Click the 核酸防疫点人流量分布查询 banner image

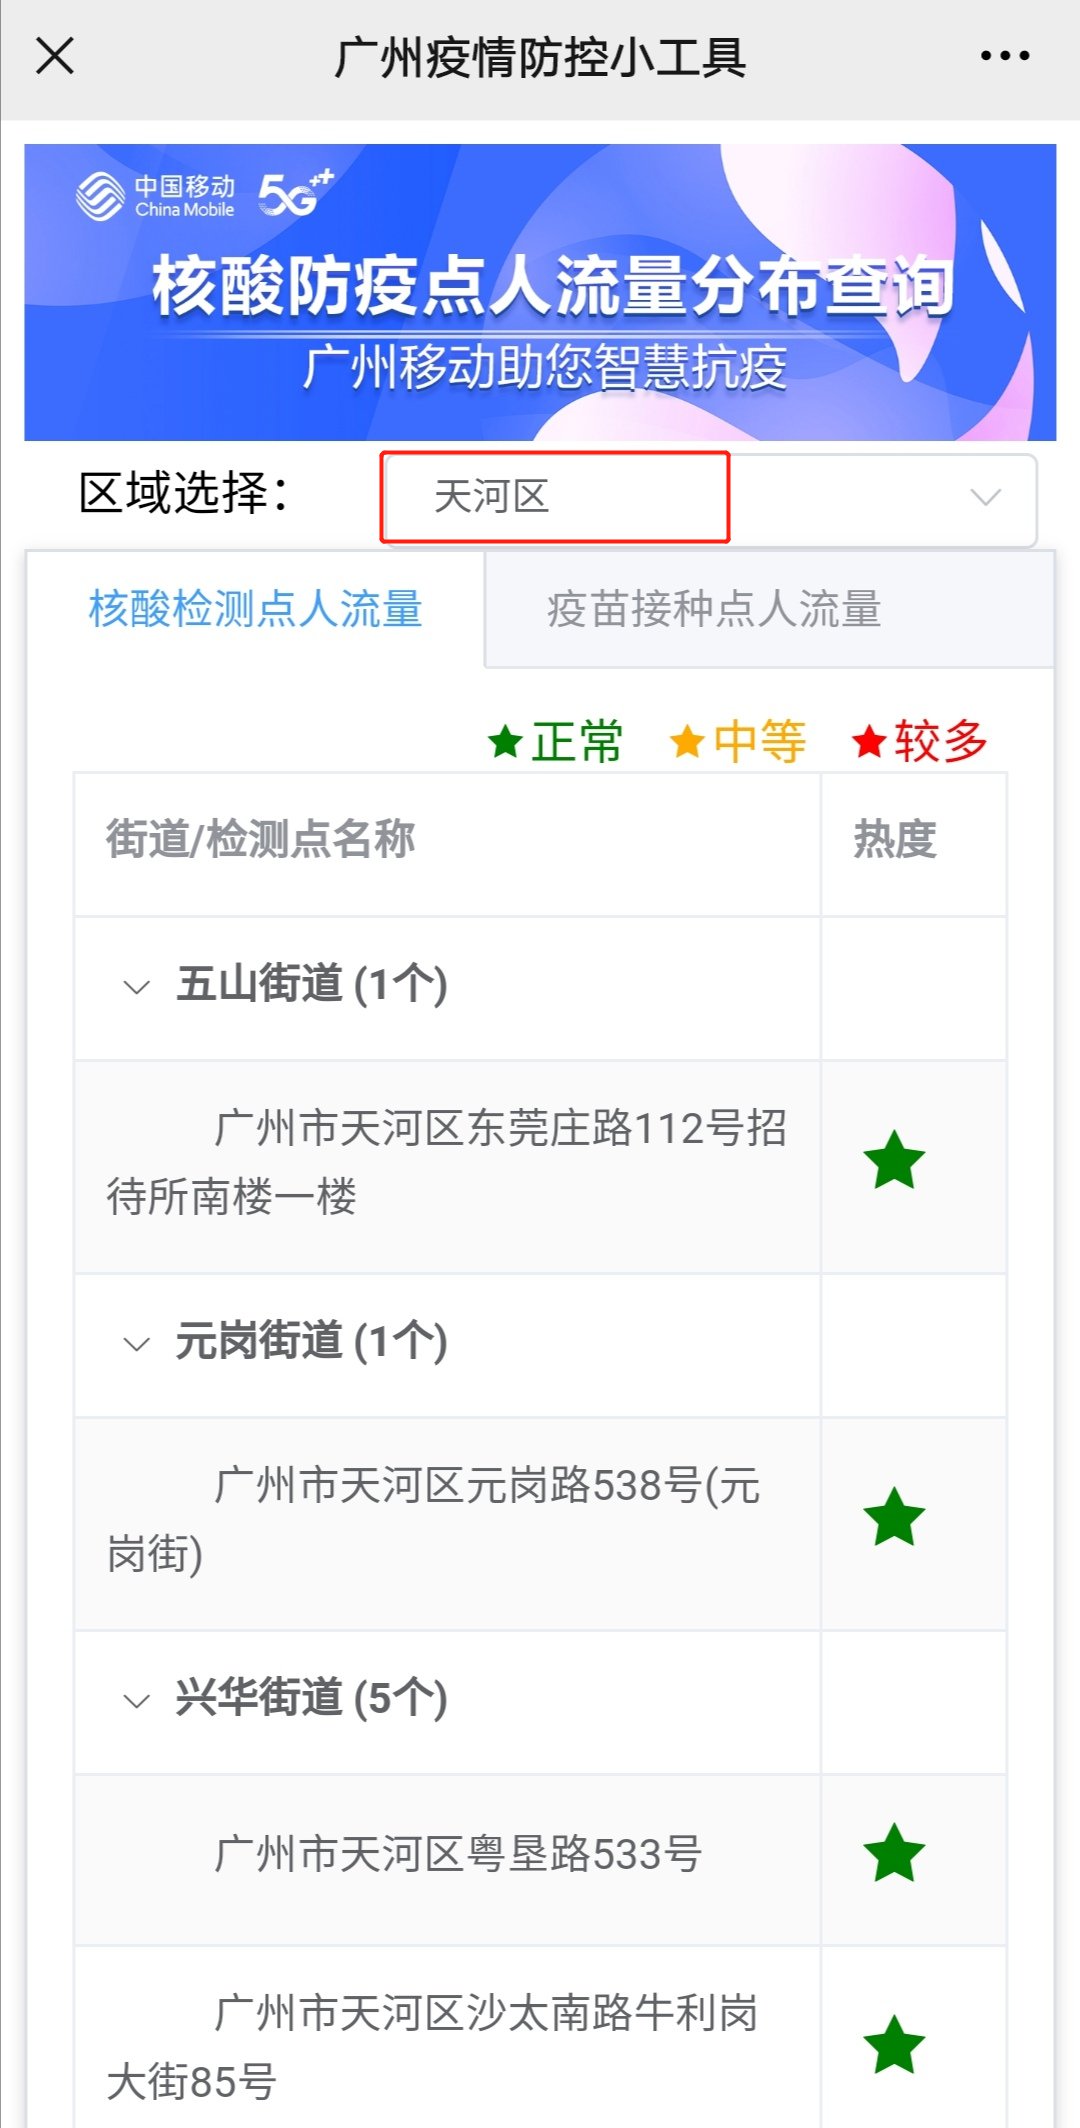(540, 292)
